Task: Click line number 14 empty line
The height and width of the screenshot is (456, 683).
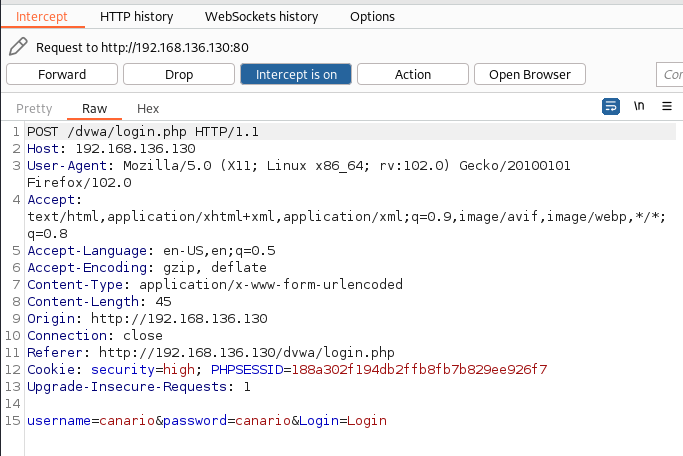Action: tap(13, 403)
